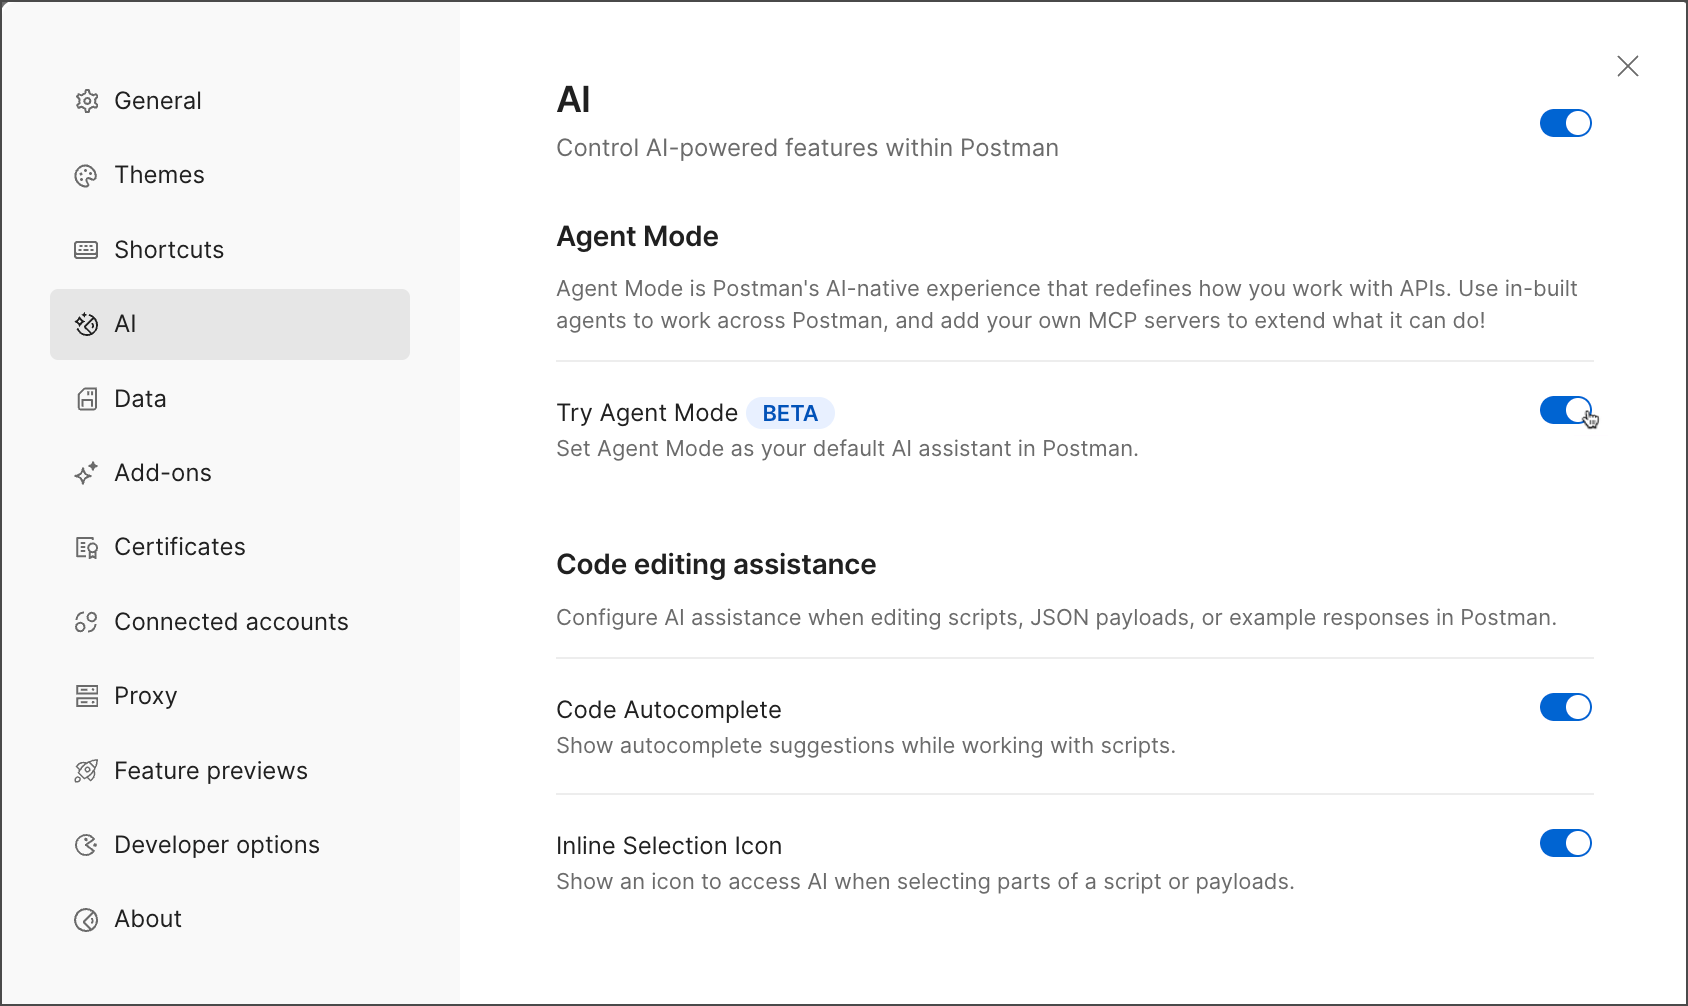This screenshot has width=1688, height=1006.
Task: Switch to the Developer options section
Action: (x=217, y=844)
